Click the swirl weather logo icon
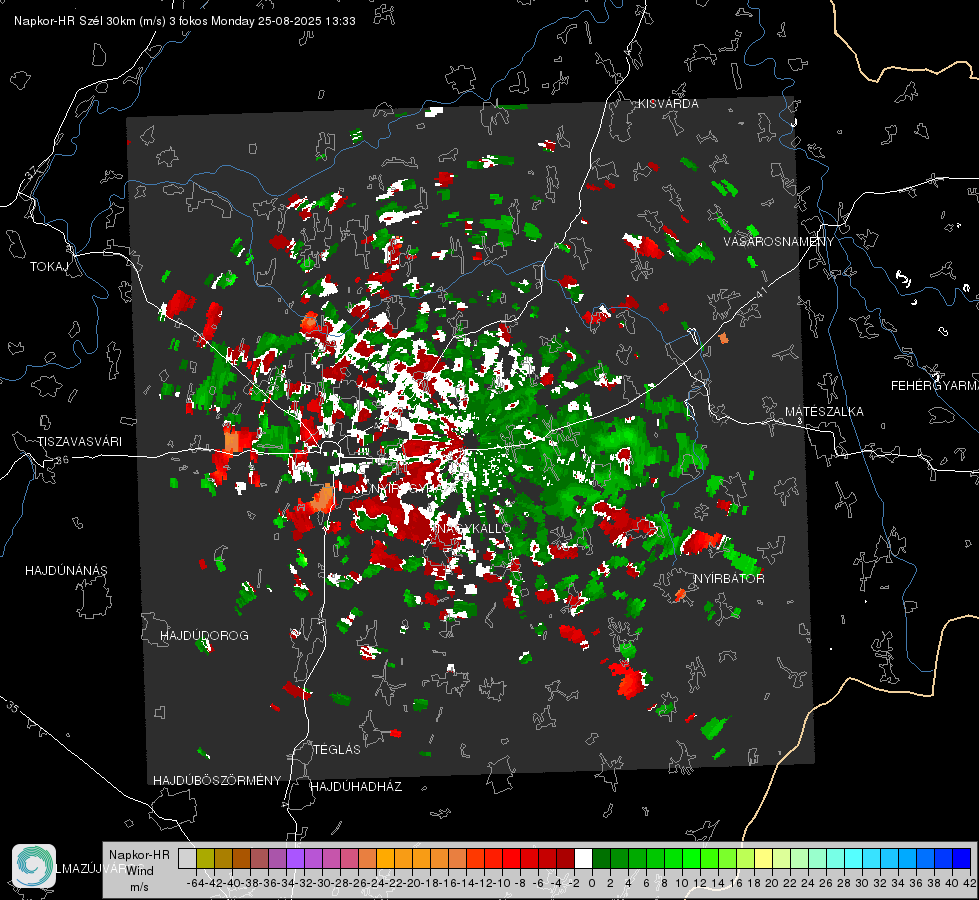 coord(34,866)
